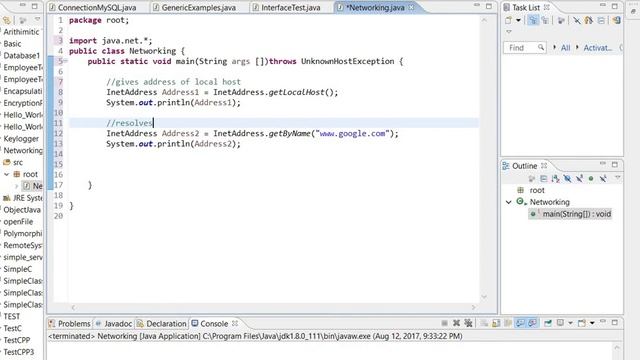
Task: Open the Declaration tab
Action: point(162,324)
